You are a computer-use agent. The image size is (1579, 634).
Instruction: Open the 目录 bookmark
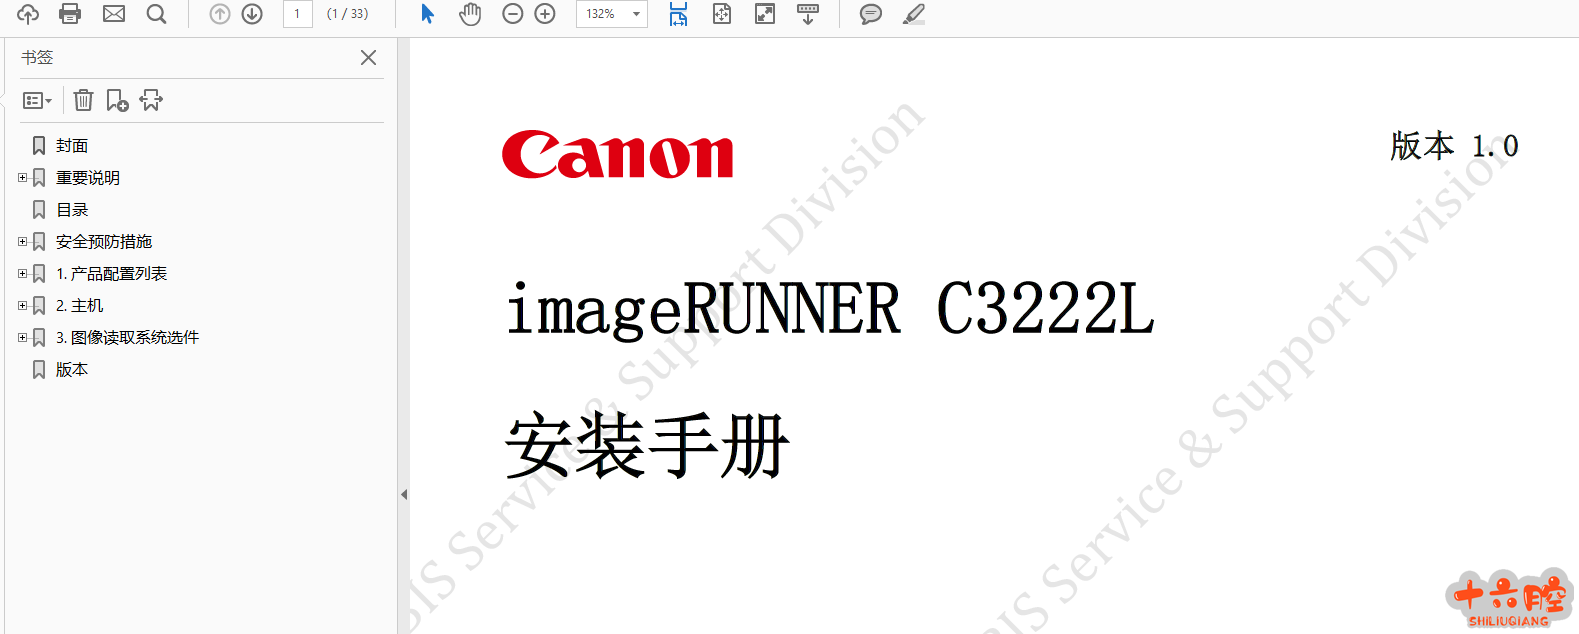point(72,210)
